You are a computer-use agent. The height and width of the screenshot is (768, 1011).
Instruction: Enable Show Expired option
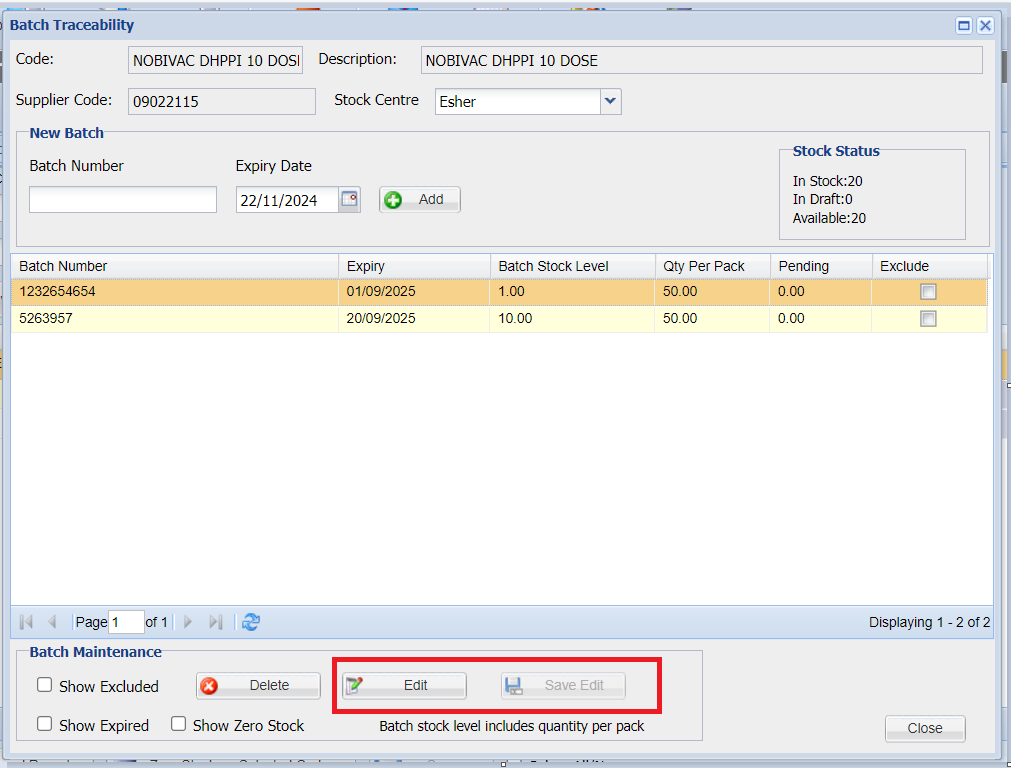(x=44, y=724)
